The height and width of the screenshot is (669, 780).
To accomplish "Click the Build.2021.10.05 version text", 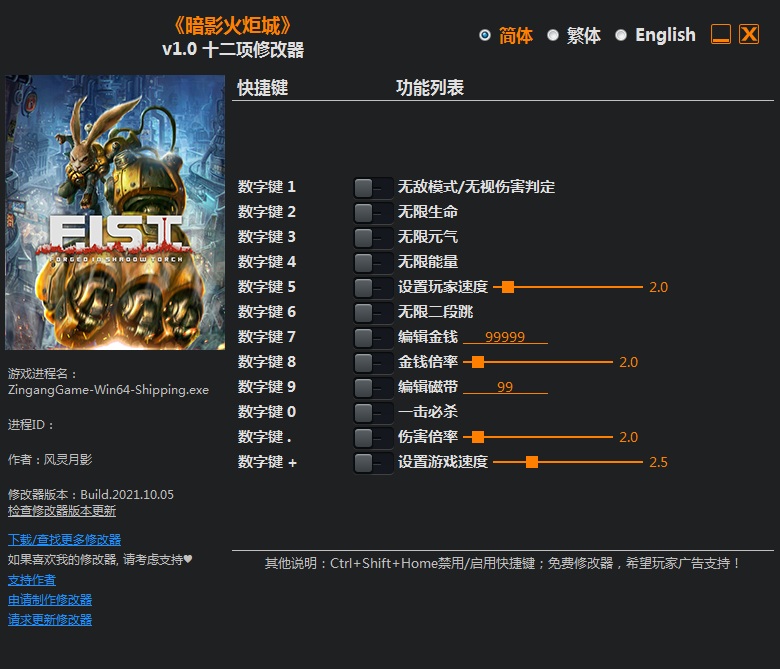I will (x=127, y=494).
